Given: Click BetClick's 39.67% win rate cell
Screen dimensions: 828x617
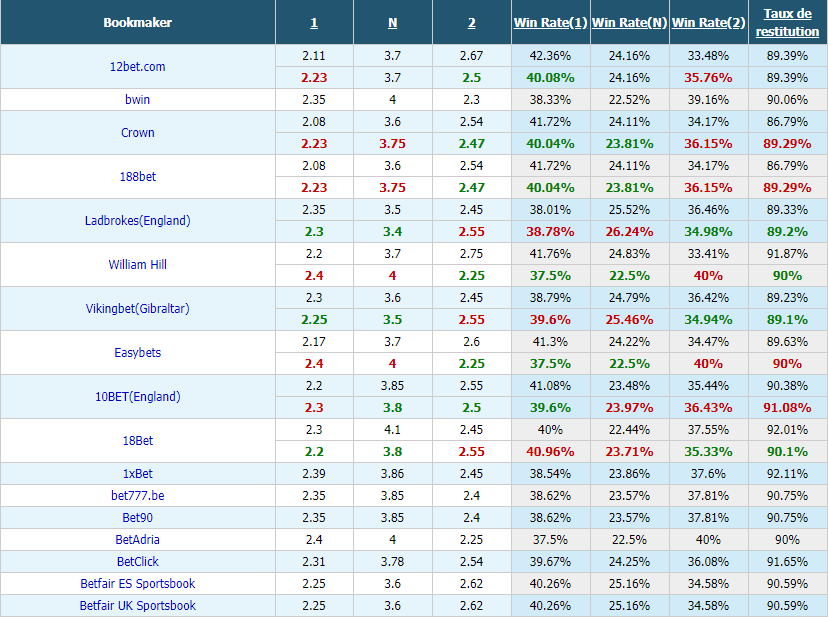Looking at the screenshot, I should pos(550,562).
